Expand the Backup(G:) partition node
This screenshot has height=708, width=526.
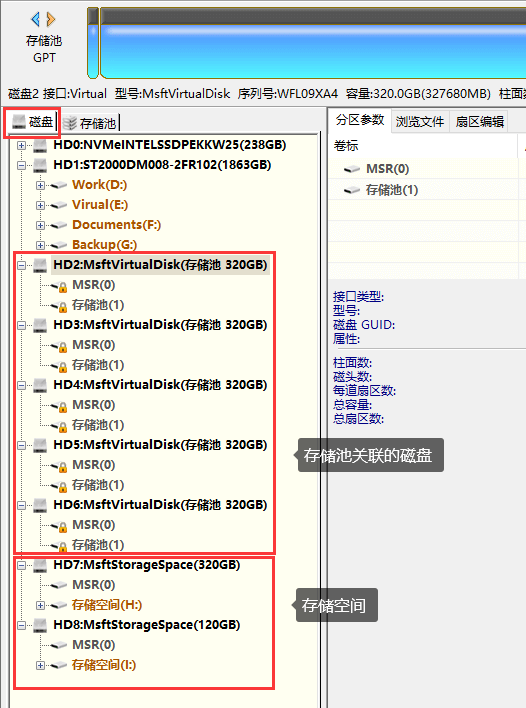click(40, 246)
